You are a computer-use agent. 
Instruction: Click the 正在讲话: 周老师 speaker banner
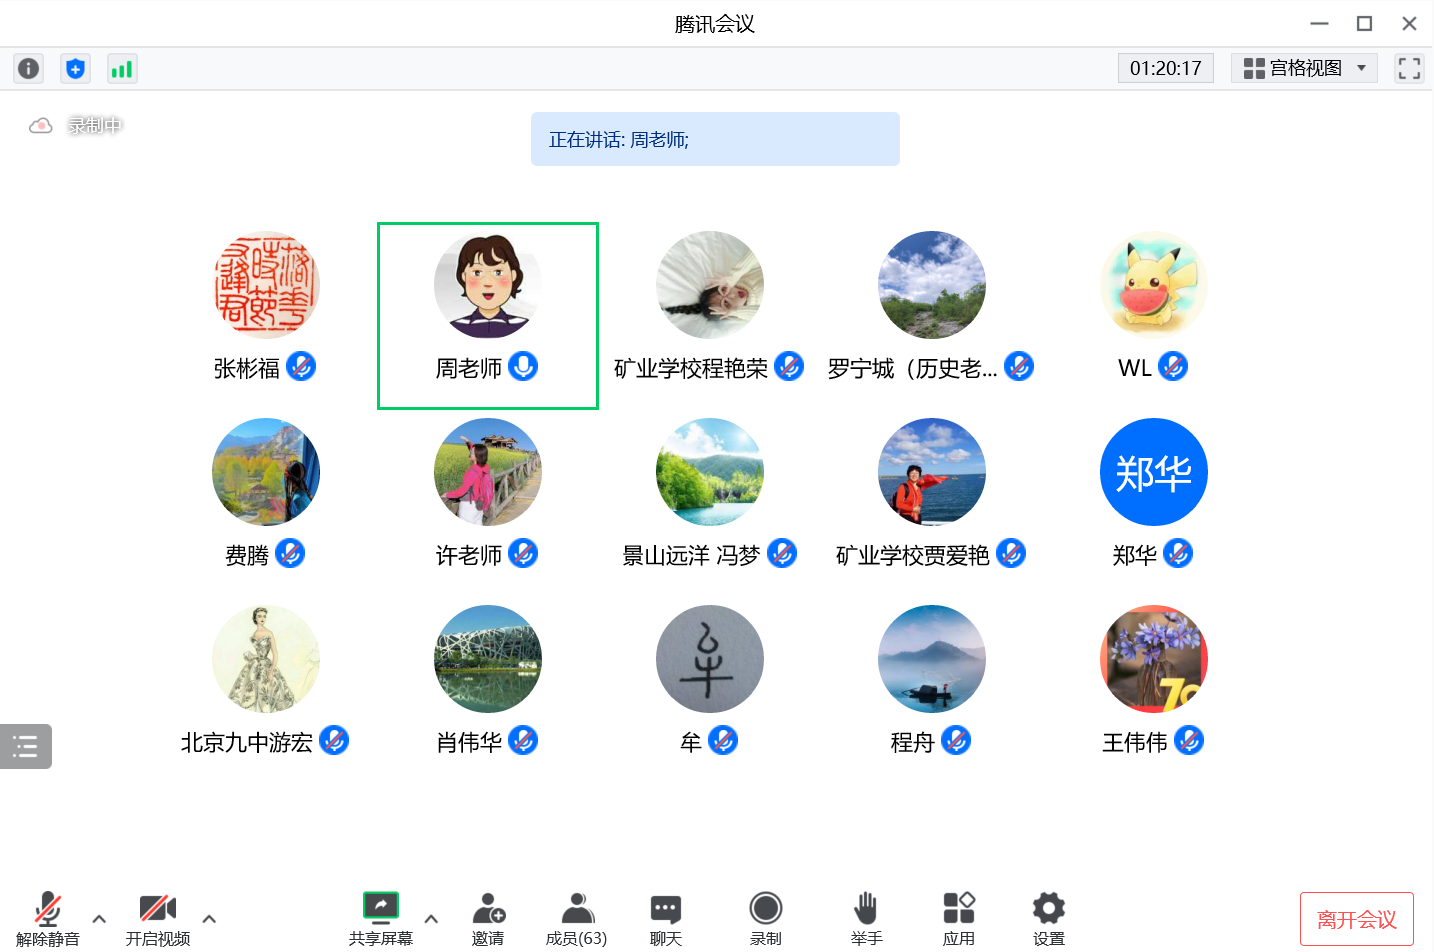[x=715, y=139]
